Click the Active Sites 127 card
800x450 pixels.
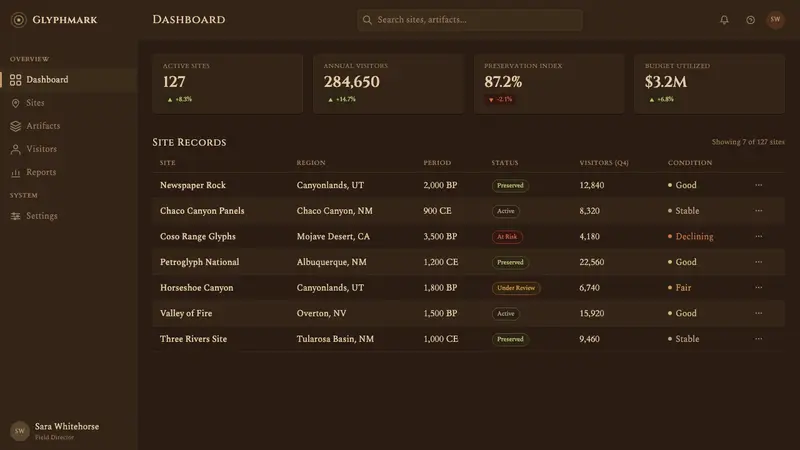[228, 84]
